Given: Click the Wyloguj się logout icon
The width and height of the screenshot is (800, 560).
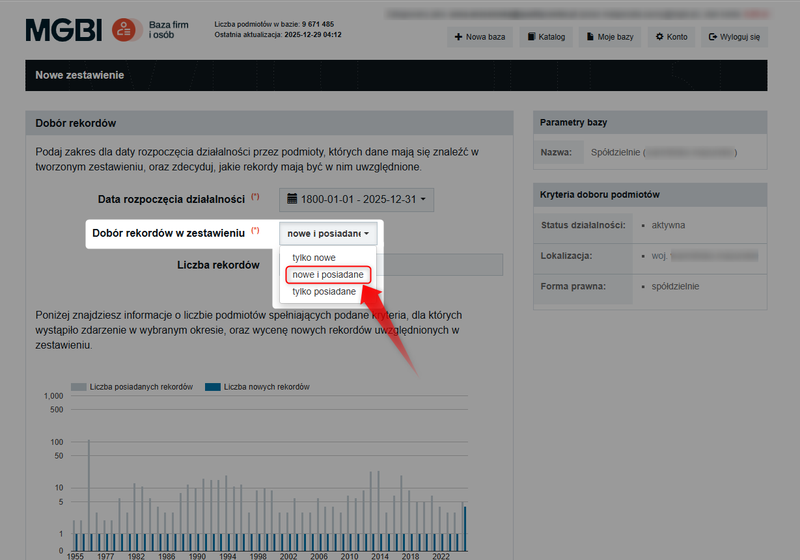Looking at the screenshot, I should pyautogui.click(x=713, y=37).
